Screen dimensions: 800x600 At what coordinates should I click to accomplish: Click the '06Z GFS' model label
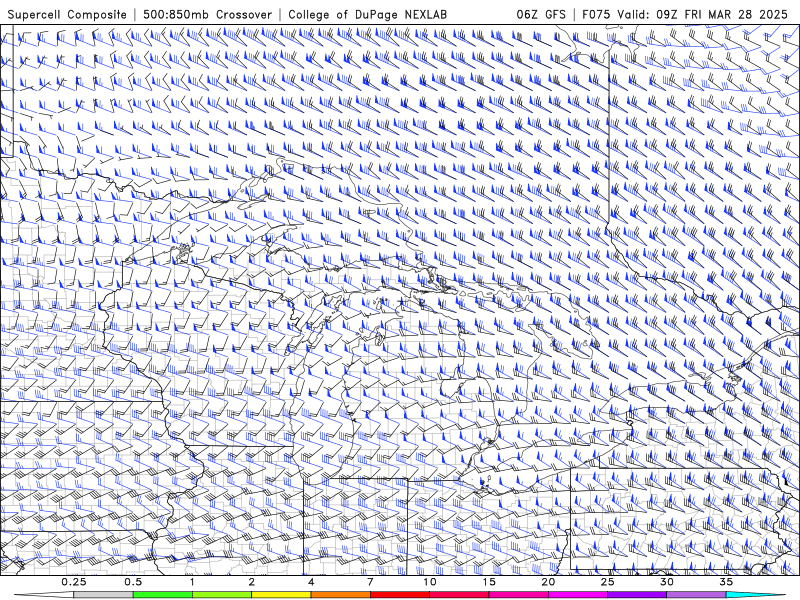[x=541, y=15]
